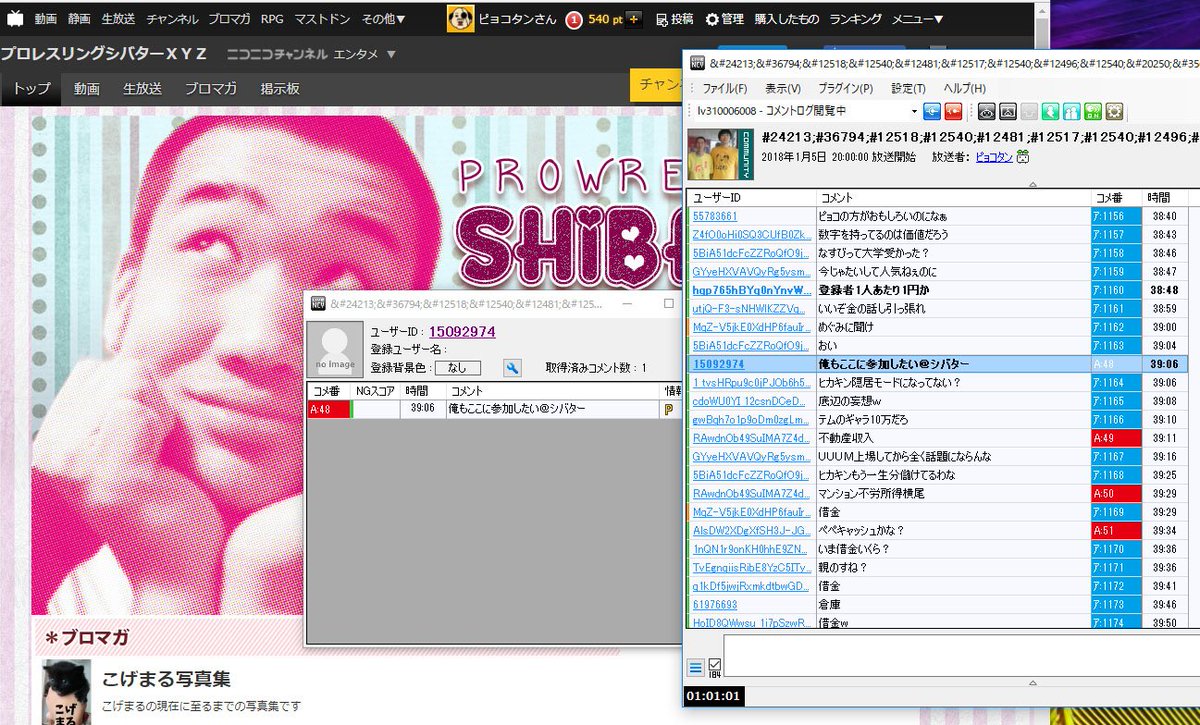Click the yellow チャン button on channel page
Screen dimensions: 1200x725
pyautogui.click(x=657, y=85)
